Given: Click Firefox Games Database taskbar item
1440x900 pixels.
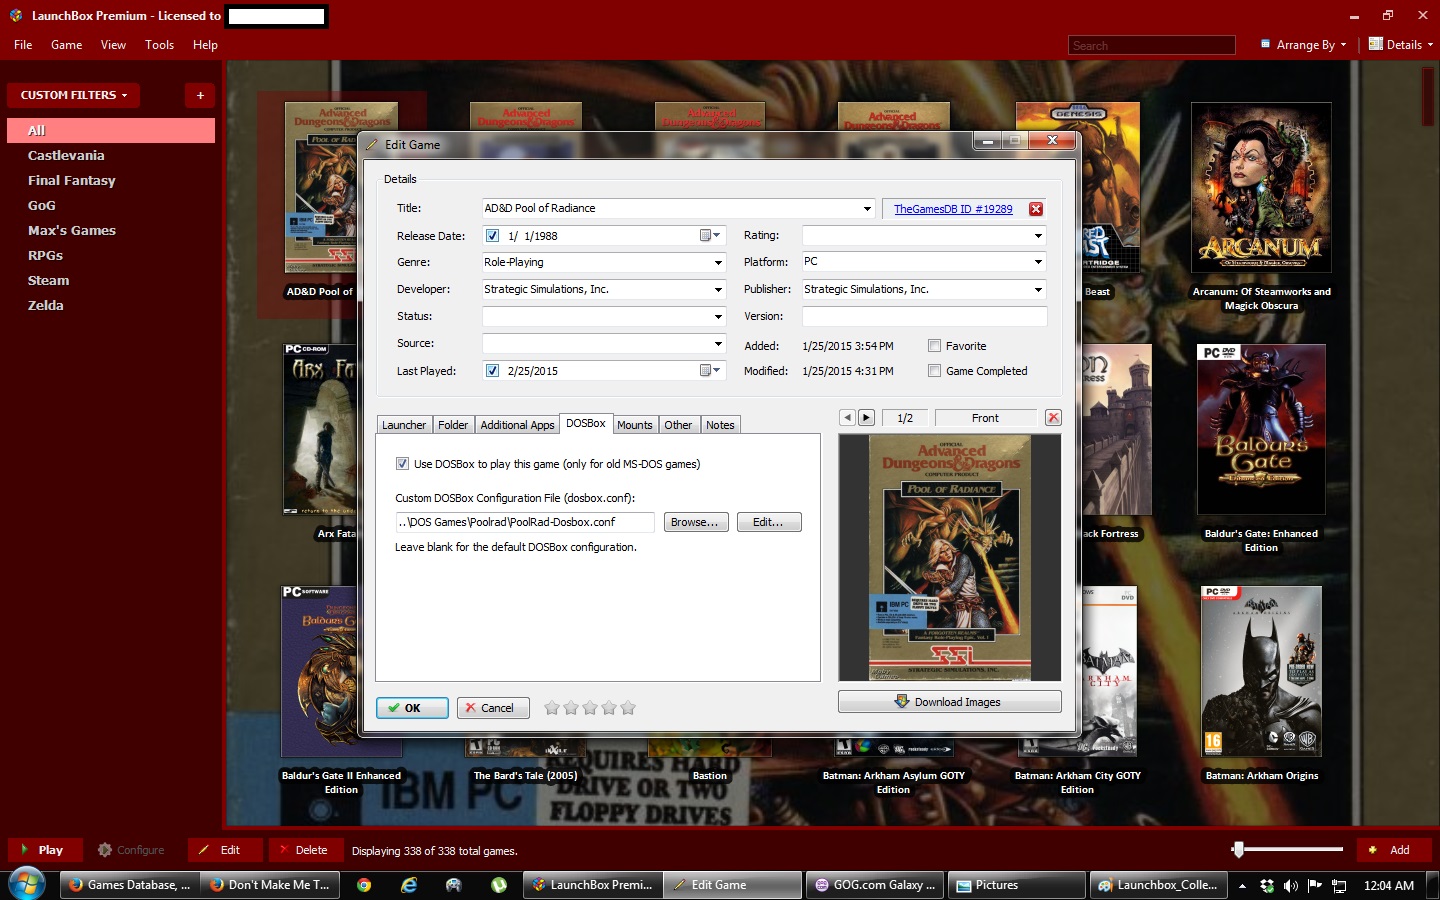Looking at the screenshot, I should point(130,885).
